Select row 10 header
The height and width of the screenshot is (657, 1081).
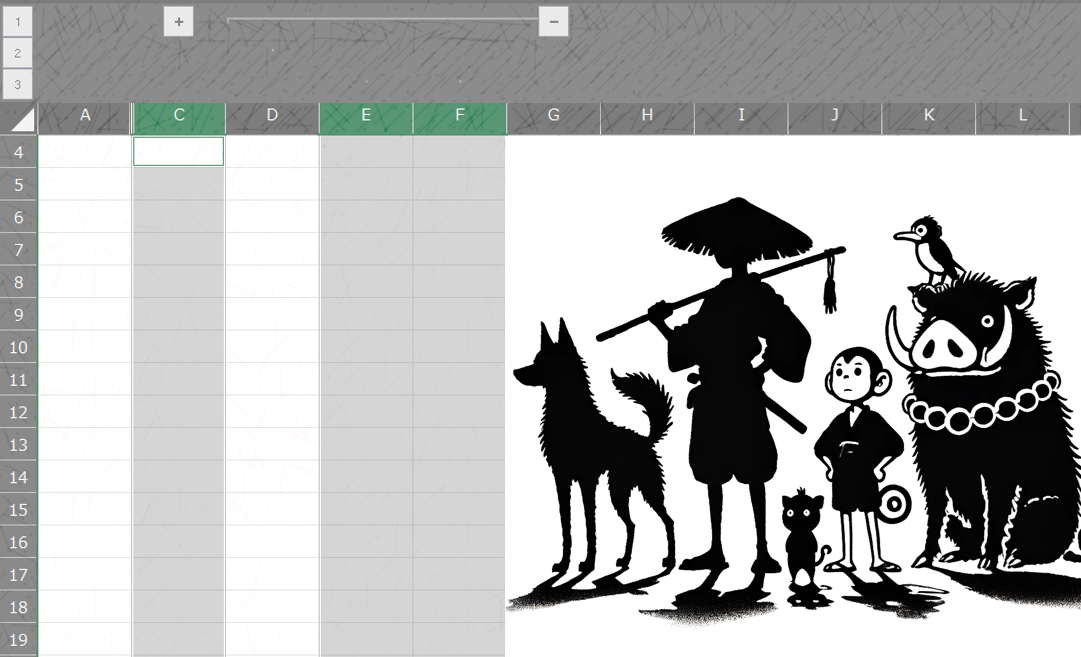click(19, 347)
